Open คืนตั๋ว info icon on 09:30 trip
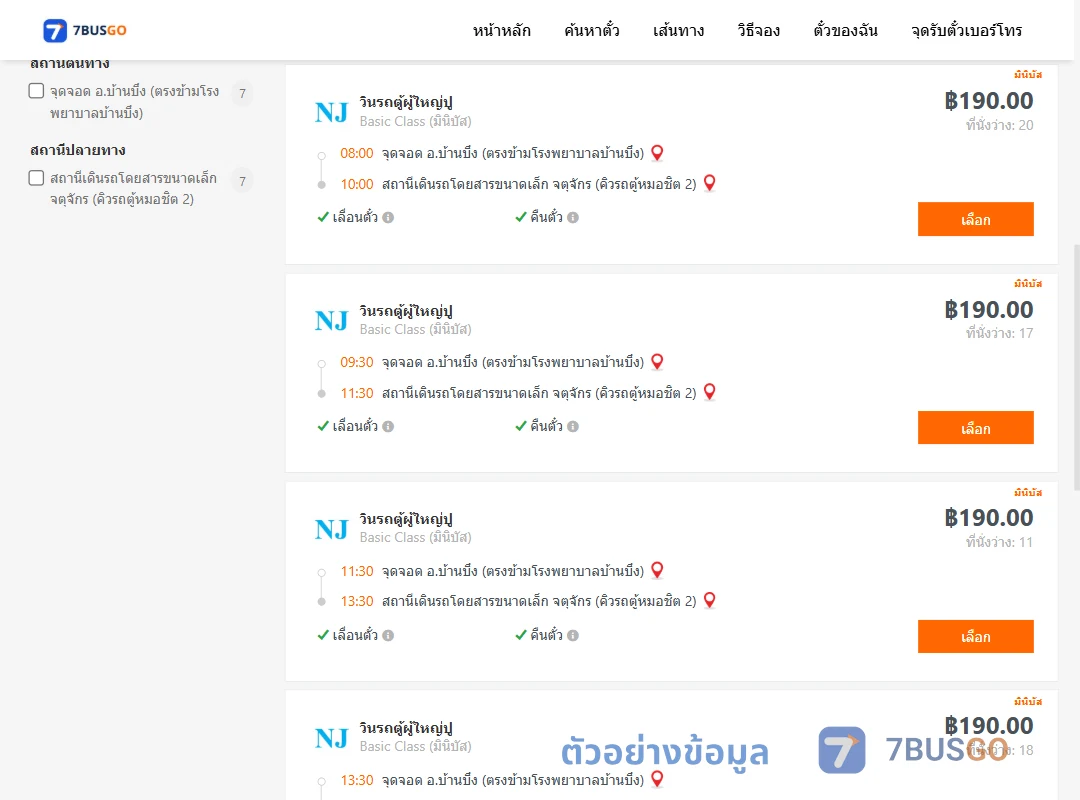 573,427
